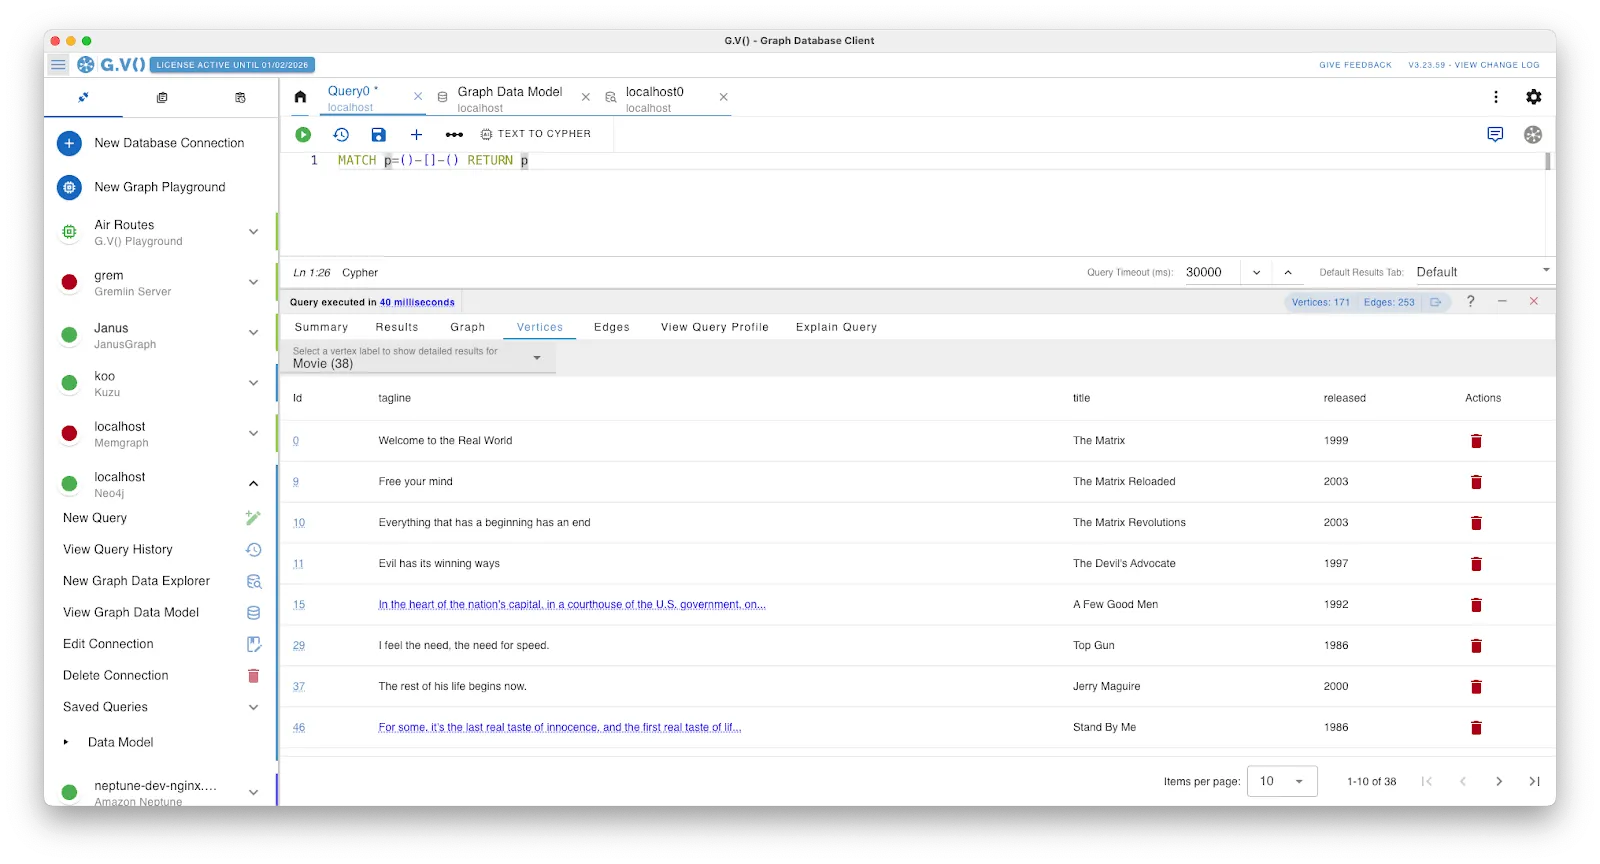Jump to last results page

click(1534, 781)
